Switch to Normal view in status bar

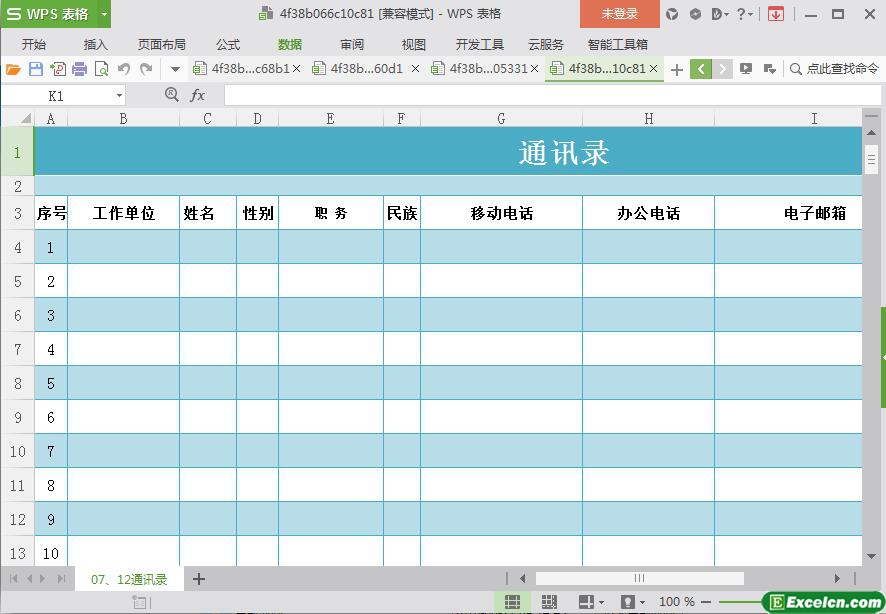pos(512,602)
